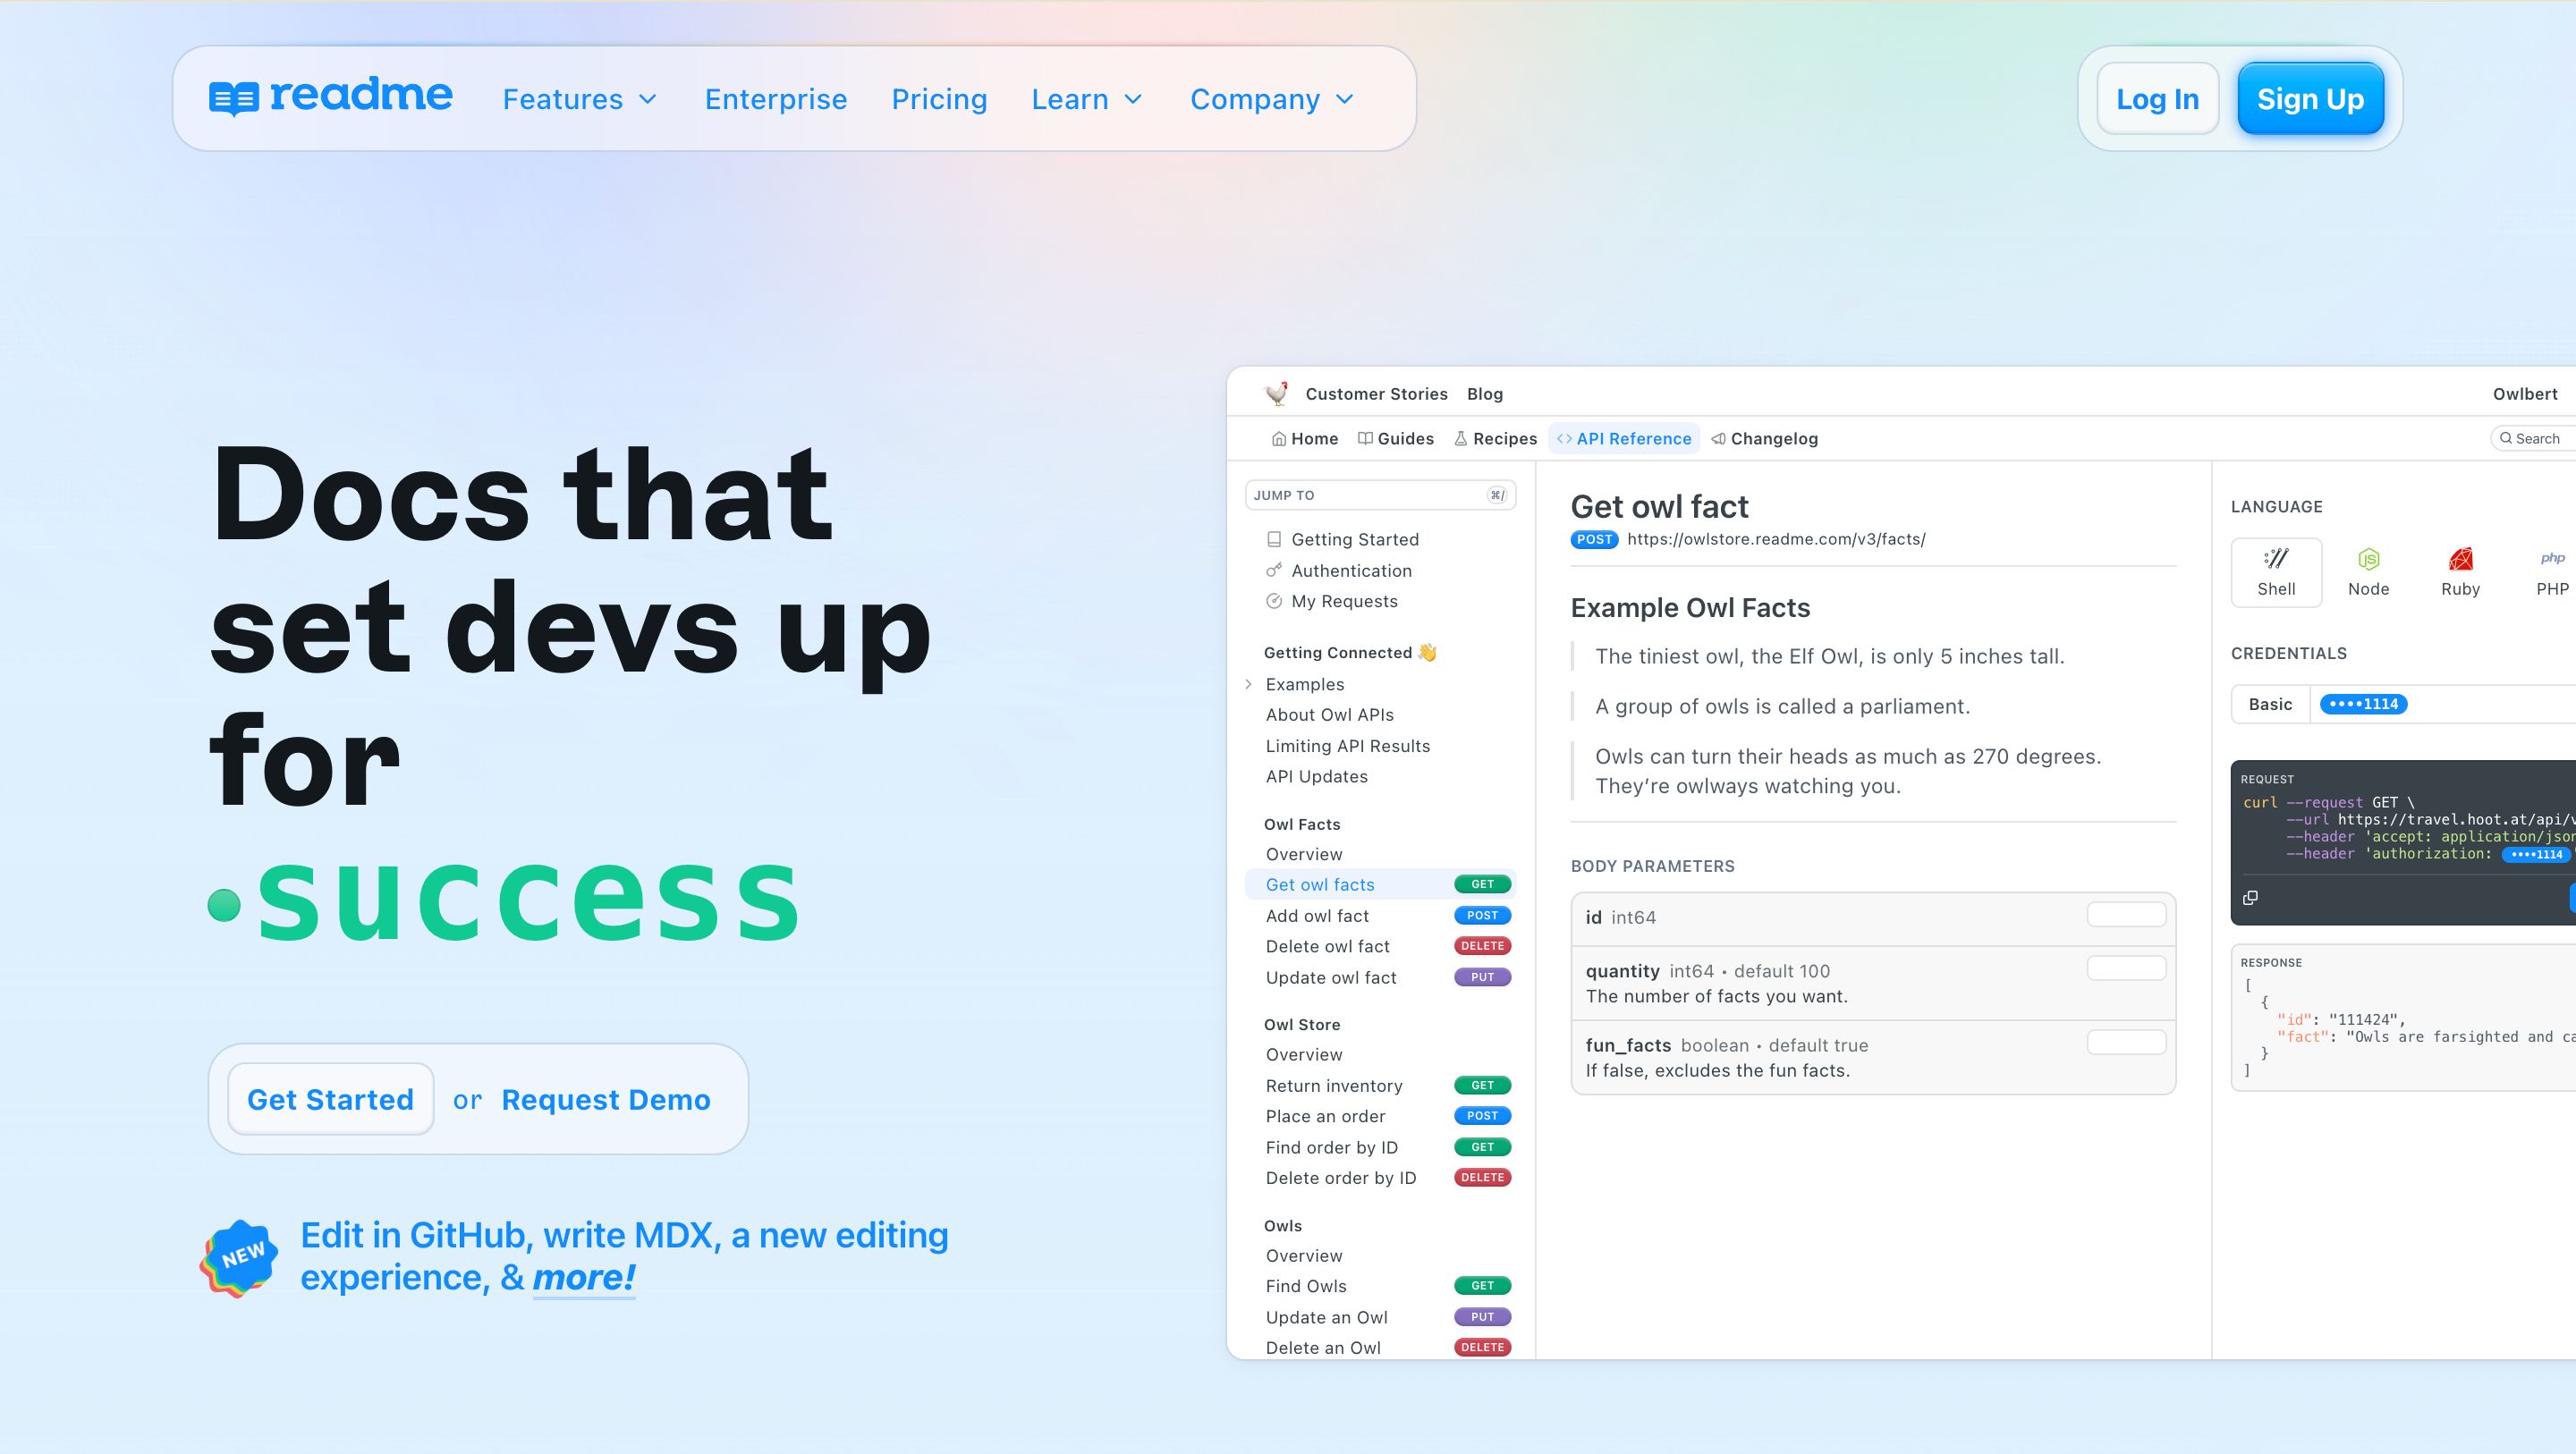The image size is (2576, 1454).
Task: Click the Request Demo link
Action: pos(606,1099)
